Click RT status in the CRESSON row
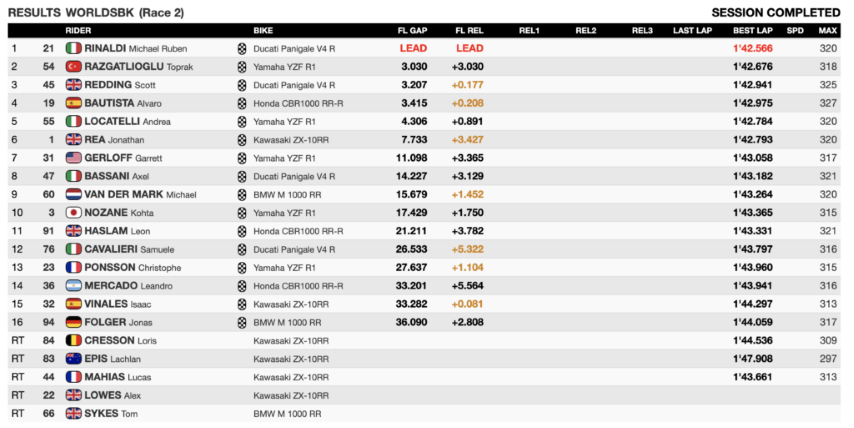The height and width of the screenshot is (428, 854). 17,340
